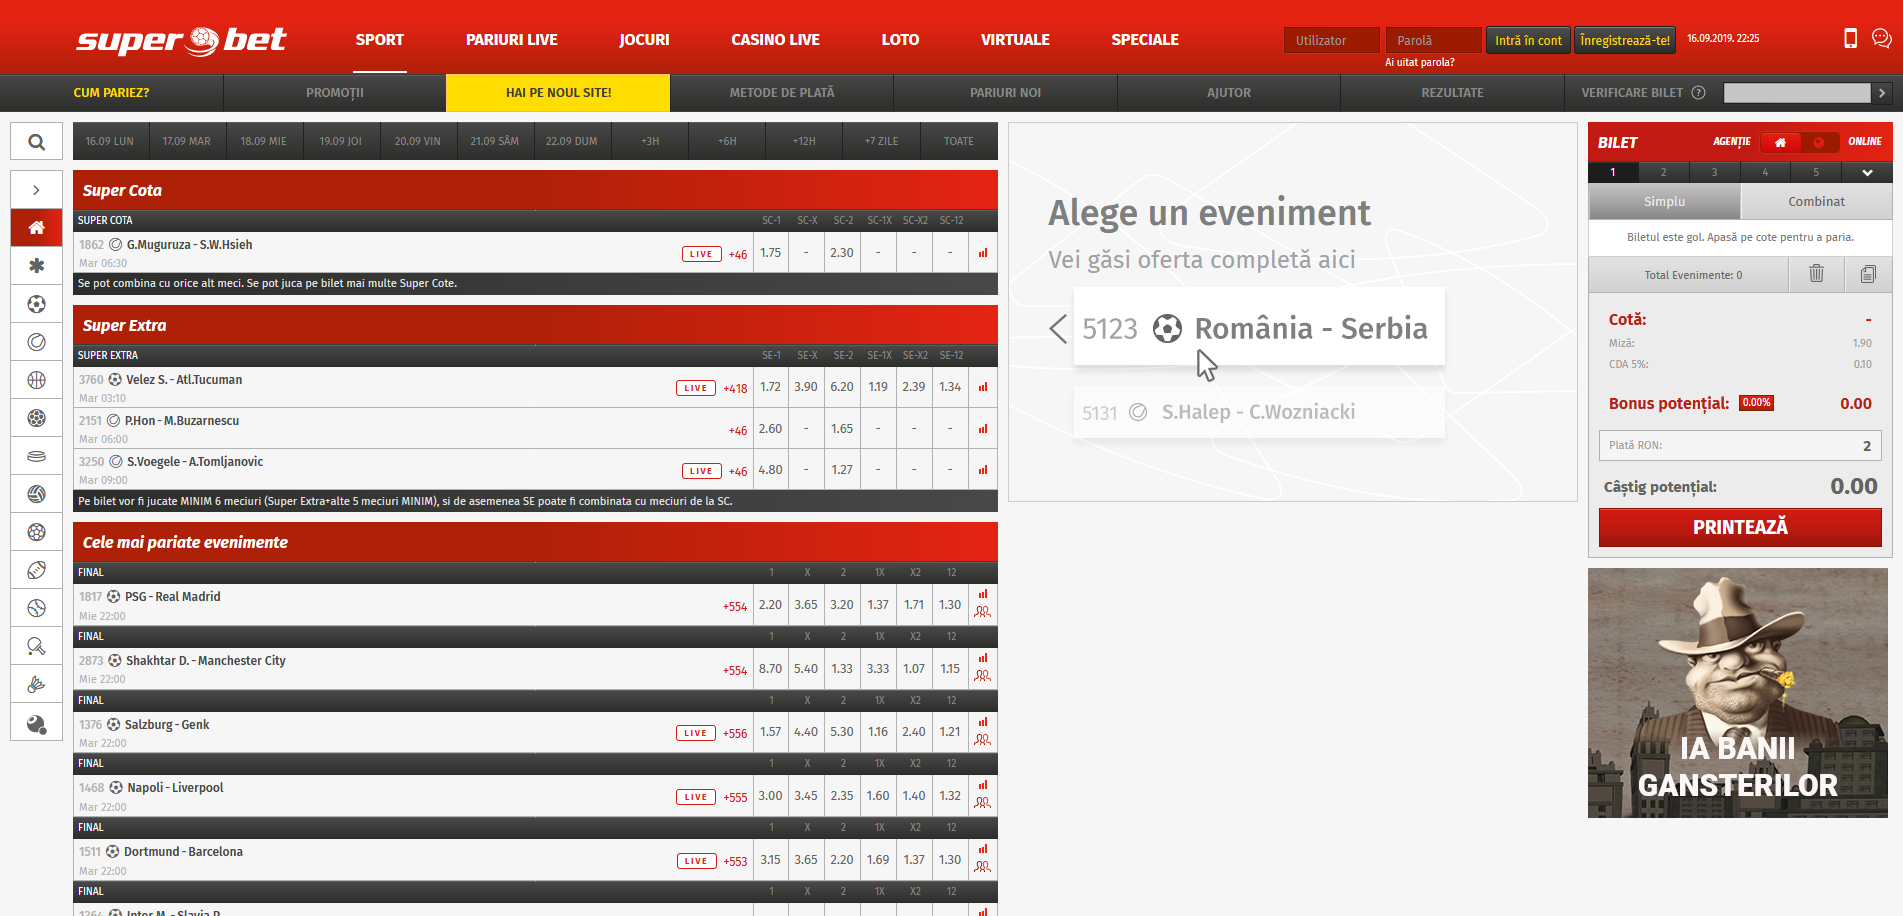Open statistics bar icon for PSG - Real Madrid
This screenshot has height=916, width=1903.
(x=983, y=594)
